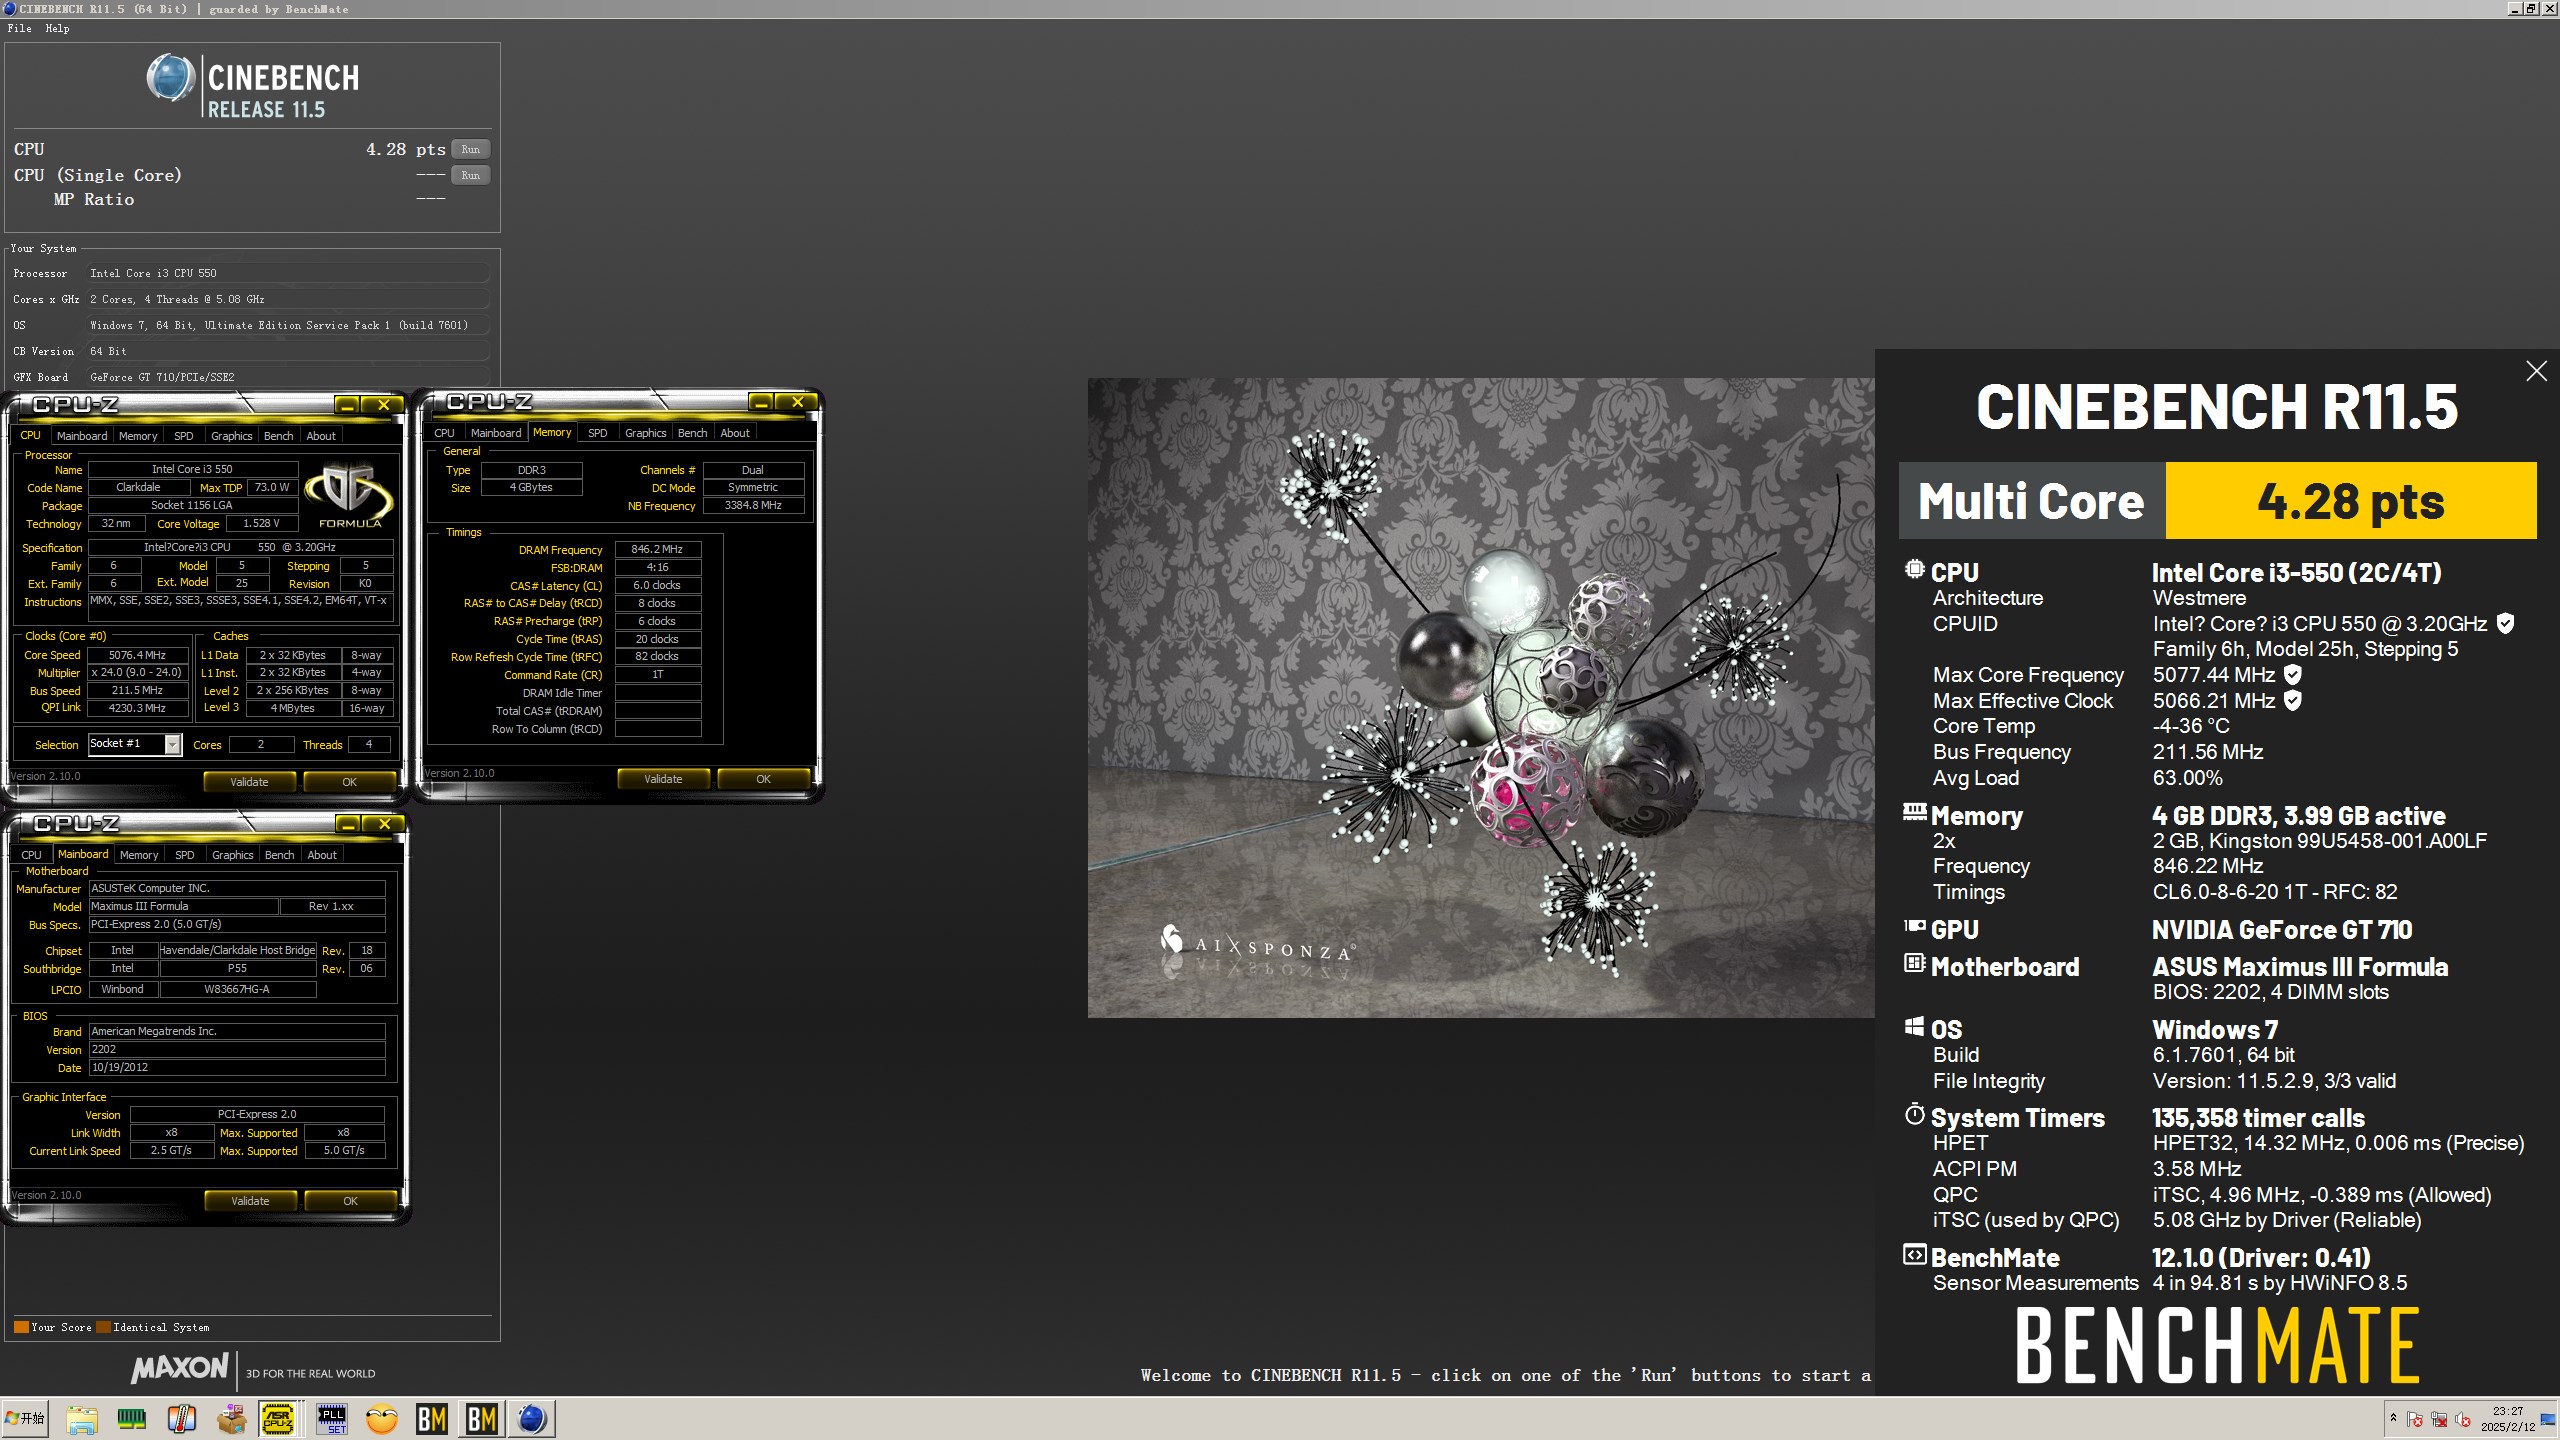
Task: Click the DRAM Frequency value 846.2 MHz
Action: click(657, 549)
